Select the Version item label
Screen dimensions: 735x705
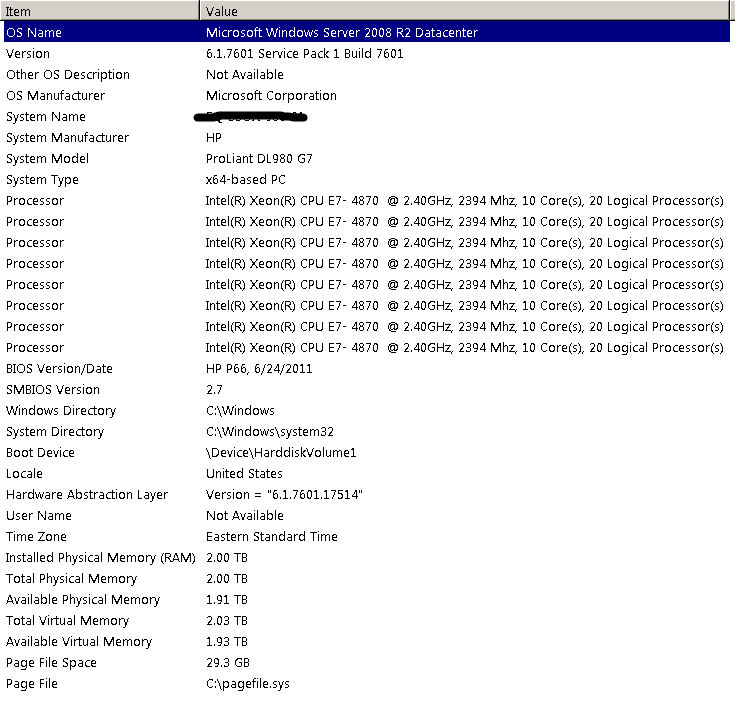click(28, 53)
